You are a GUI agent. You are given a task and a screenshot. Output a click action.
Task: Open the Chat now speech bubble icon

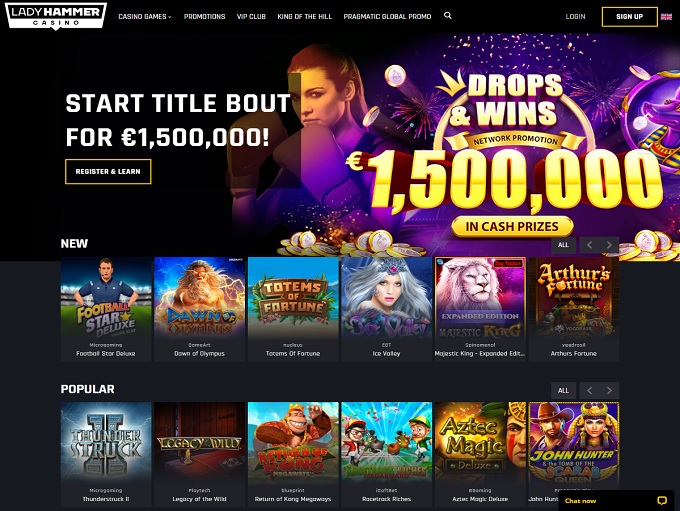662,501
